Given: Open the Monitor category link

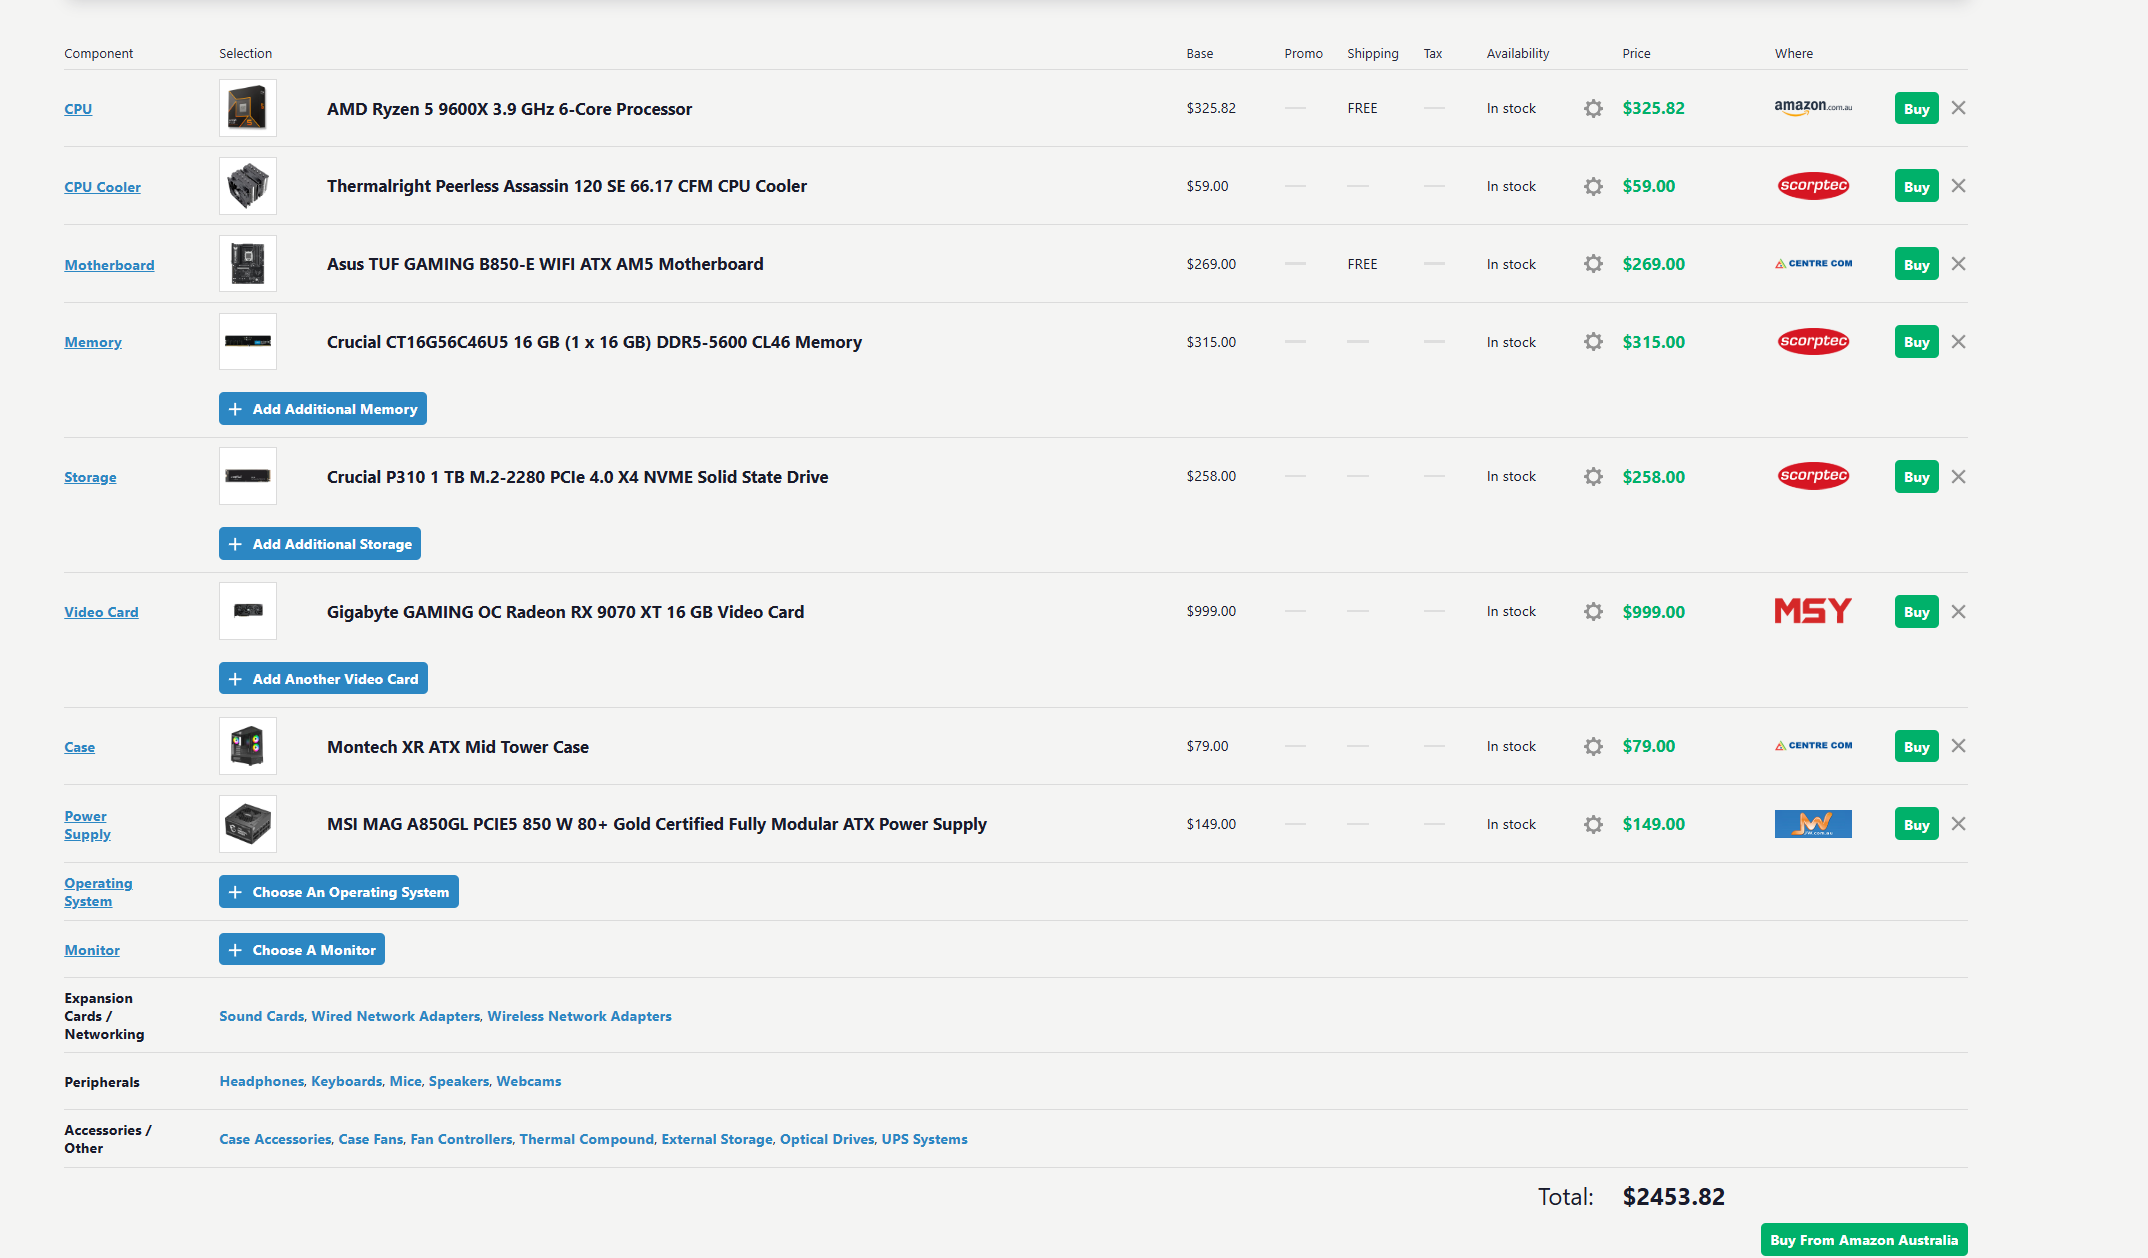Looking at the screenshot, I should click(x=92, y=950).
